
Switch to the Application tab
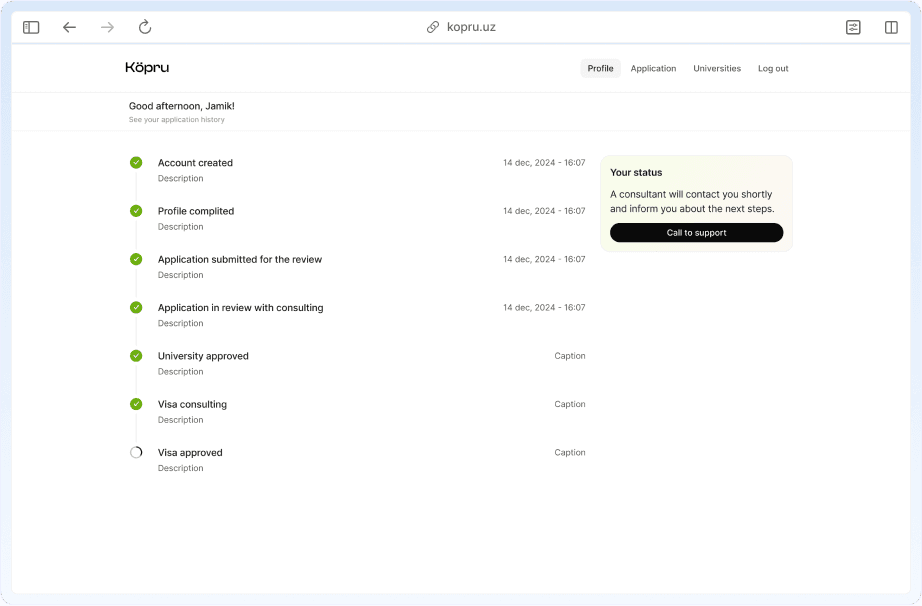pyautogui.click(x=653, y=68)
